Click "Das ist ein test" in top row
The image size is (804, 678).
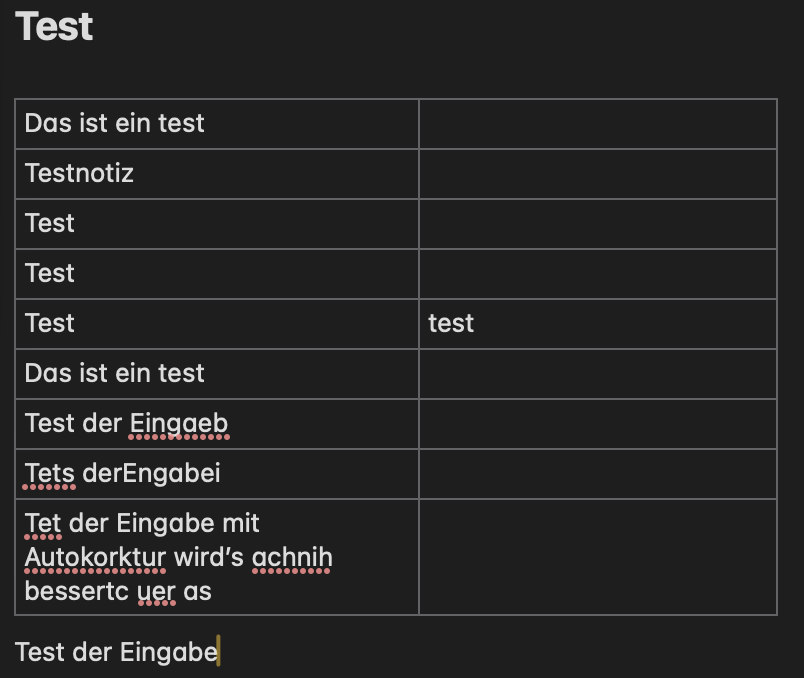115,123
